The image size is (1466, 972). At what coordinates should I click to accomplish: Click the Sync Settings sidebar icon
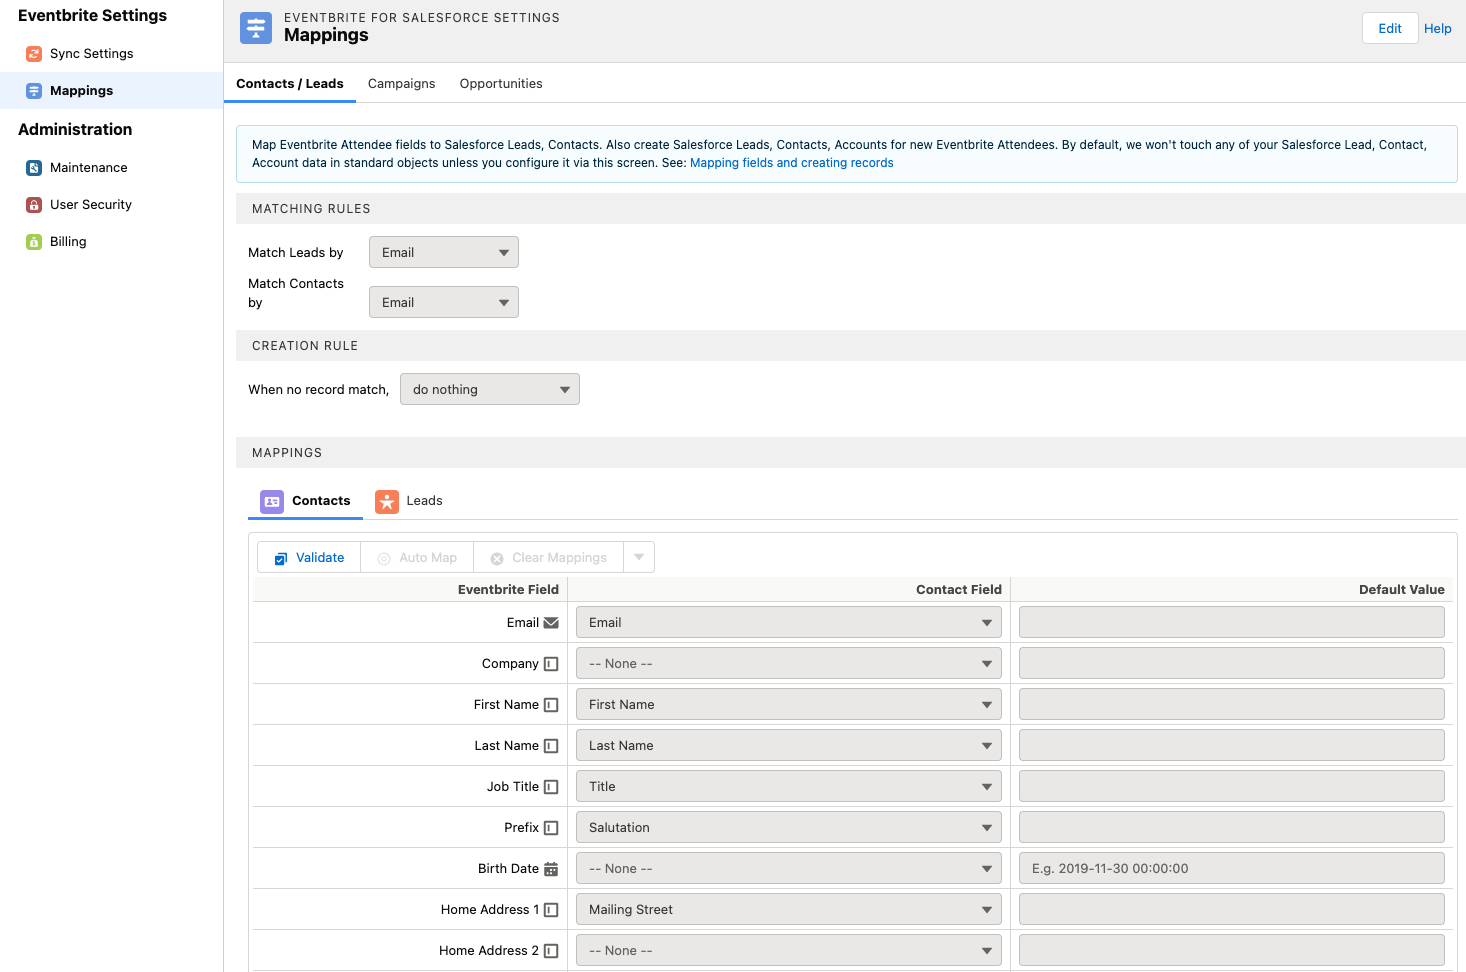point(34,54)
